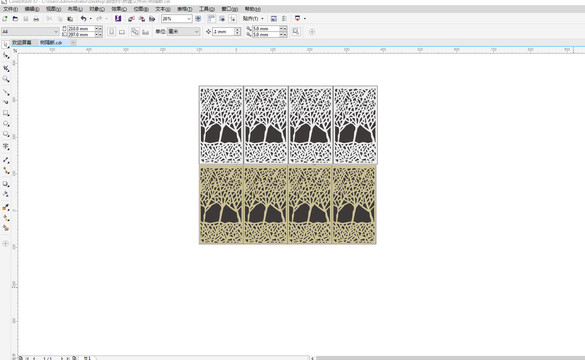Click the Open file folder icon

(15, 19)
